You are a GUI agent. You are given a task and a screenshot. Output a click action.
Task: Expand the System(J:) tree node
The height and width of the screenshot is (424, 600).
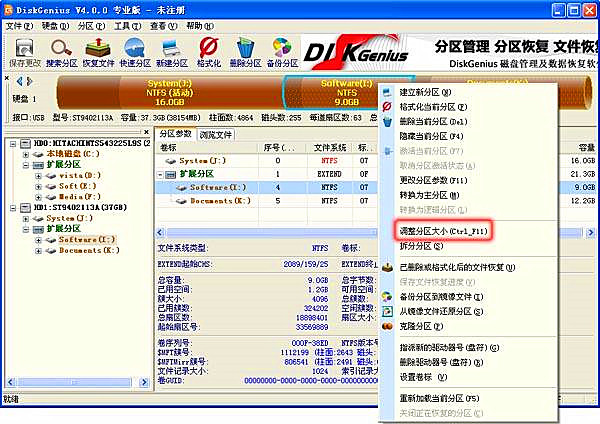26,219
